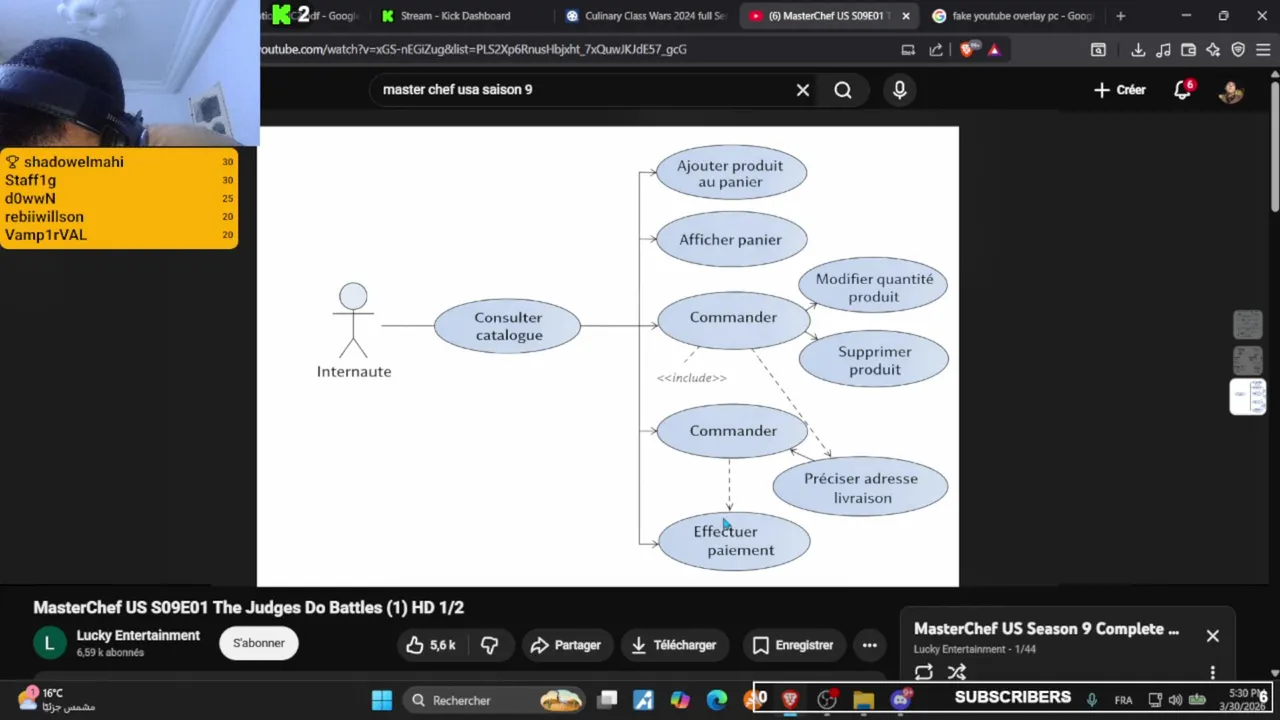Like the video with 5,6 k
Image resolution: width=1280 pixels, height=720 pixels.
pos(431,645)
